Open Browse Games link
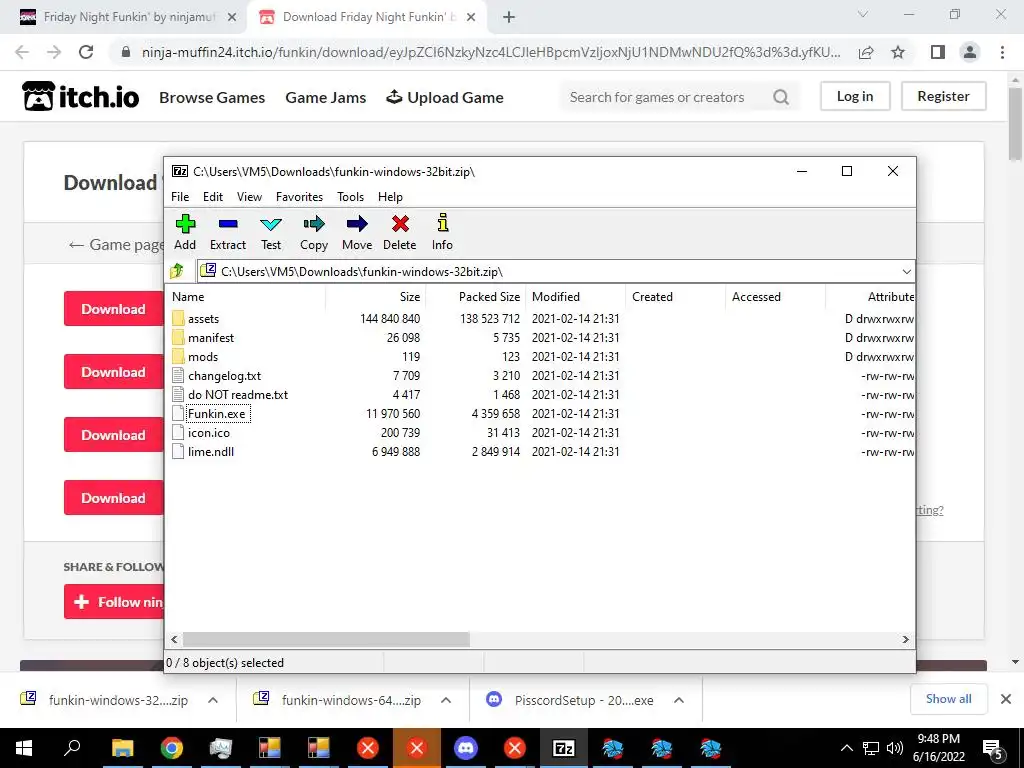The height and width of the screenshot is (768, 1024). [212, 97]
